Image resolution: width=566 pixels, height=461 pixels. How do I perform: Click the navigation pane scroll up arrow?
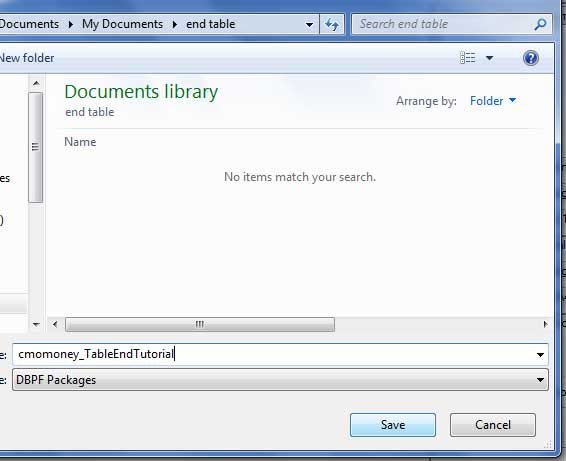36,83
